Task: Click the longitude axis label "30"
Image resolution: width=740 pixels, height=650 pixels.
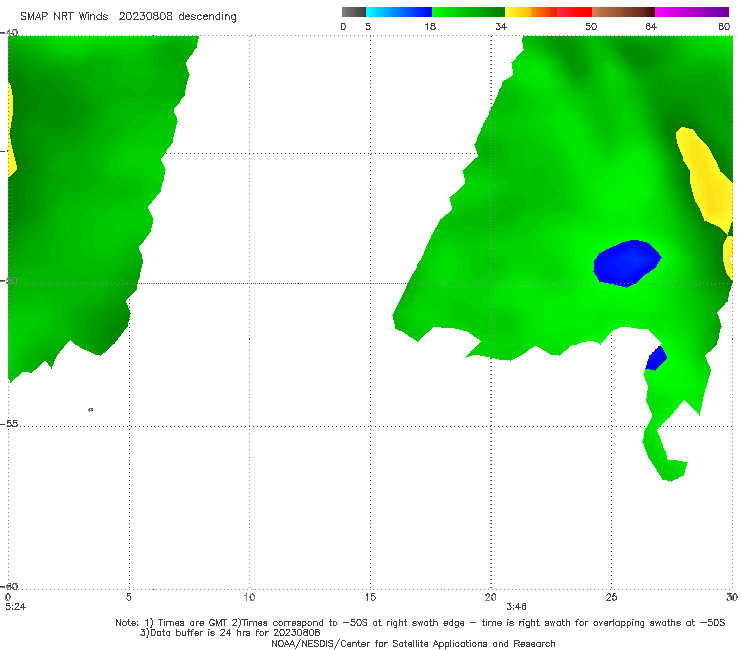Action: pyautogui.click(x=732, y=598)
